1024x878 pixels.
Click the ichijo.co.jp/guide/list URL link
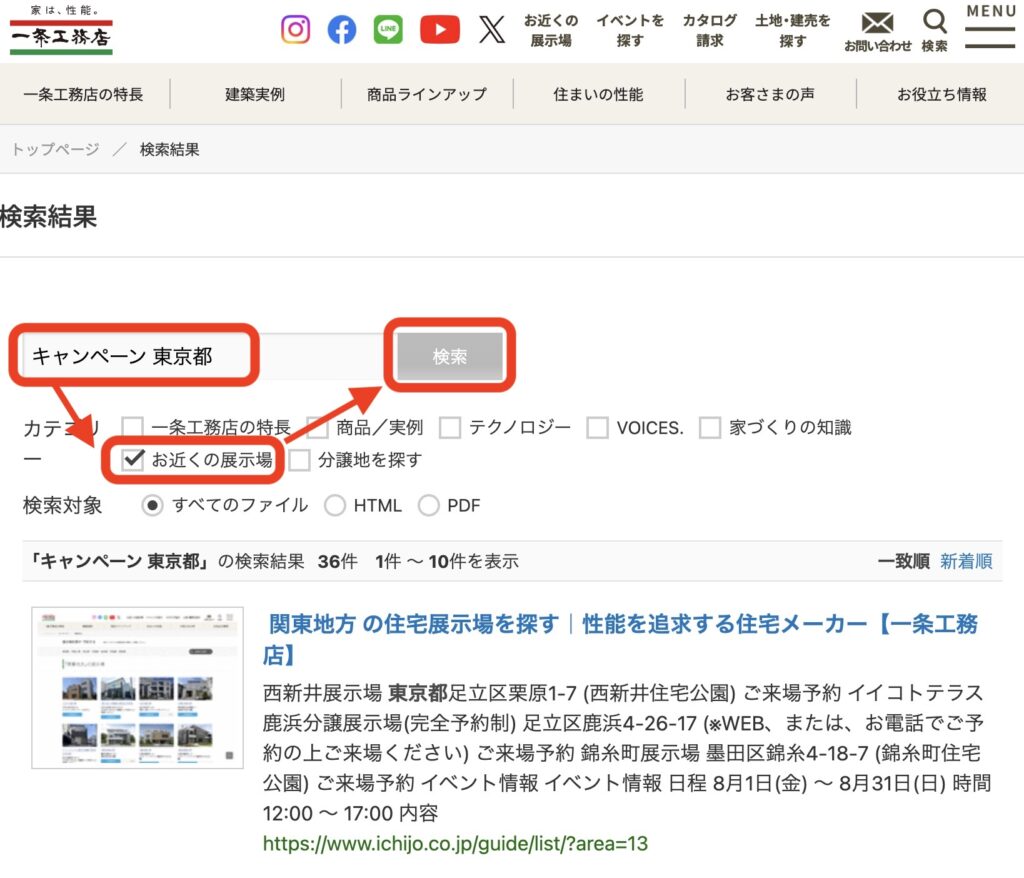point(455,843)
